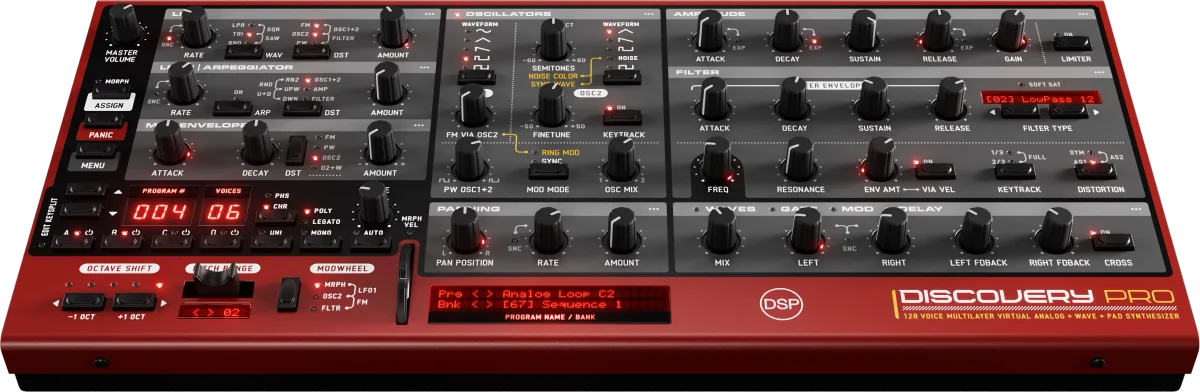Click the +1 OCT octave shift button
The height and width of the screenshot is (392, 1200).
[134, 301]
